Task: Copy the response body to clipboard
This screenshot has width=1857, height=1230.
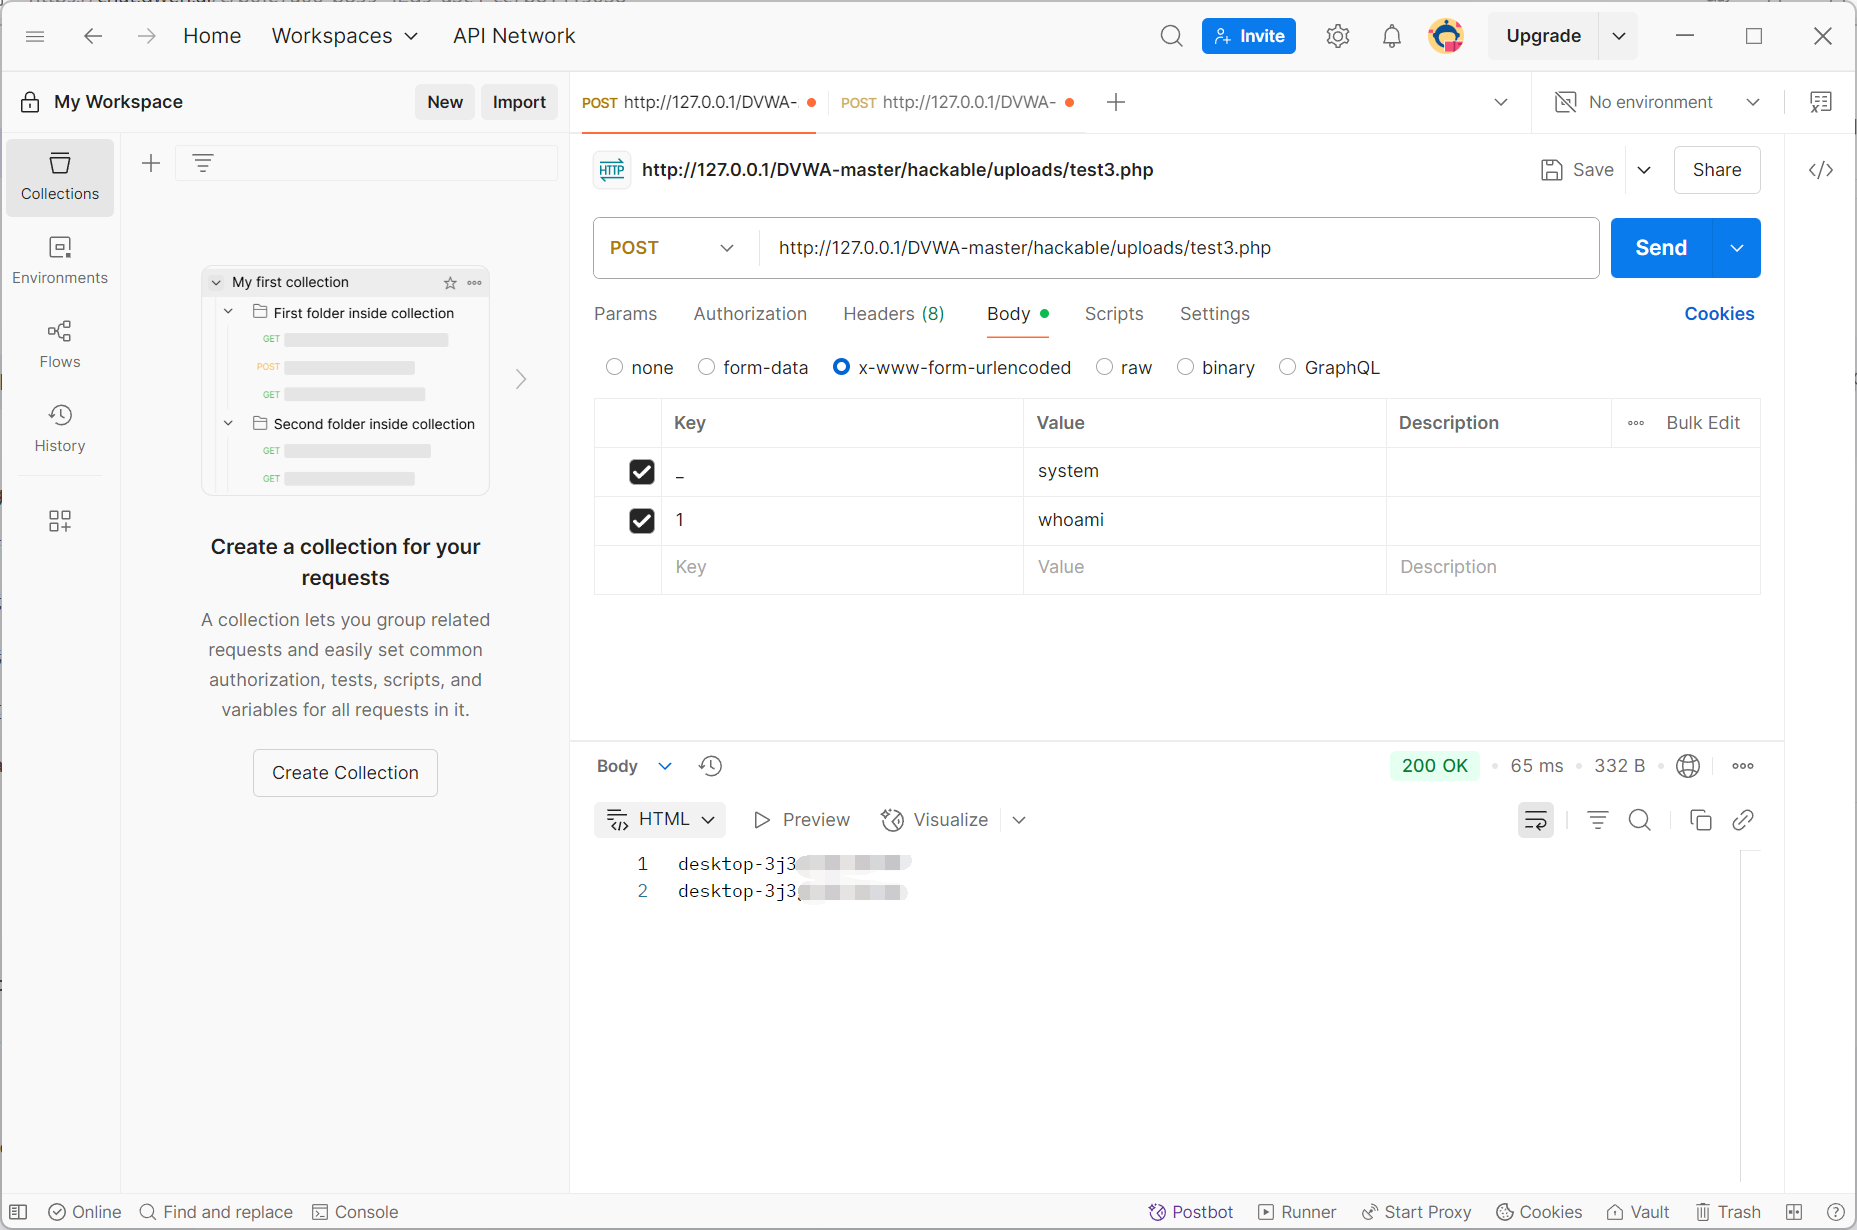Action: tap(1700, 820)
